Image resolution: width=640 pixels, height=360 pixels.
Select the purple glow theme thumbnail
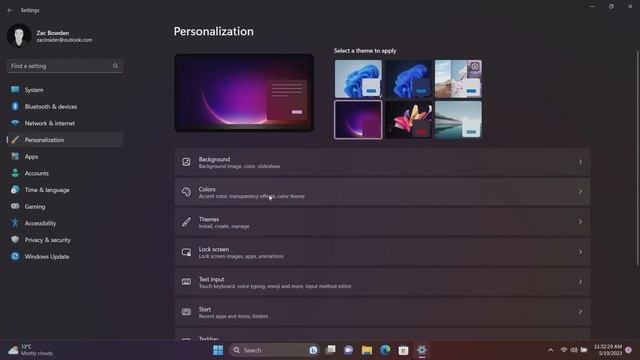click(358, 120)
